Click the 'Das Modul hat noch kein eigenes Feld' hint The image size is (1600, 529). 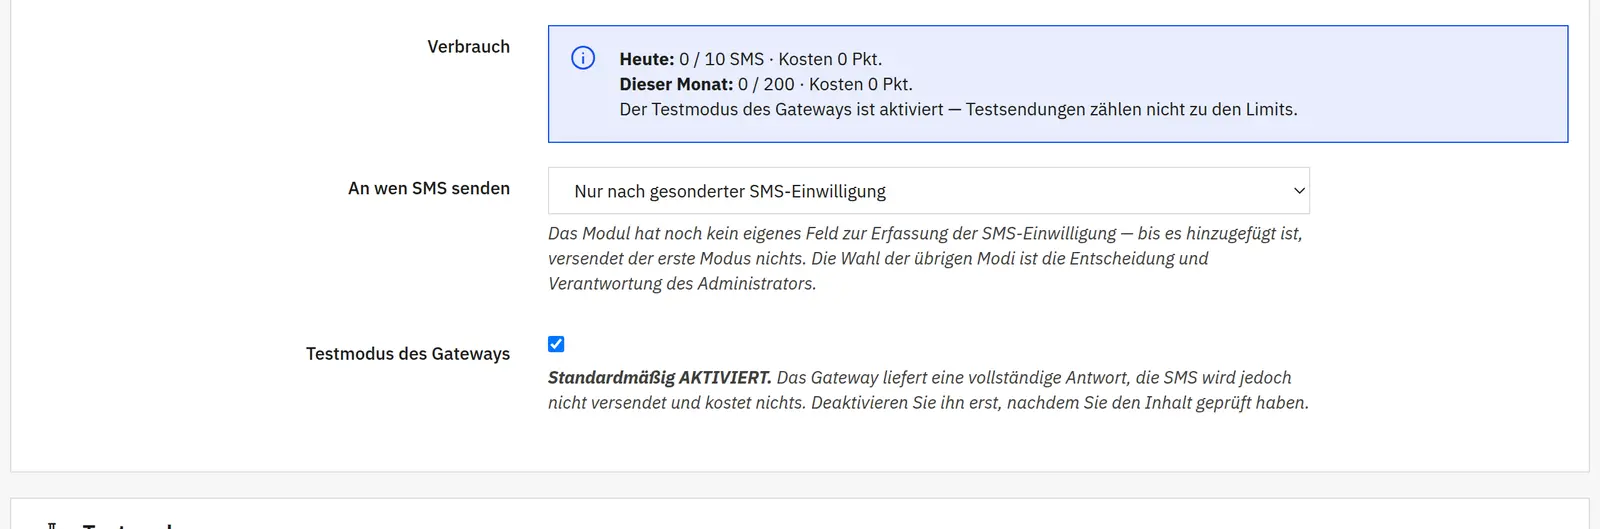coord(925,258)
